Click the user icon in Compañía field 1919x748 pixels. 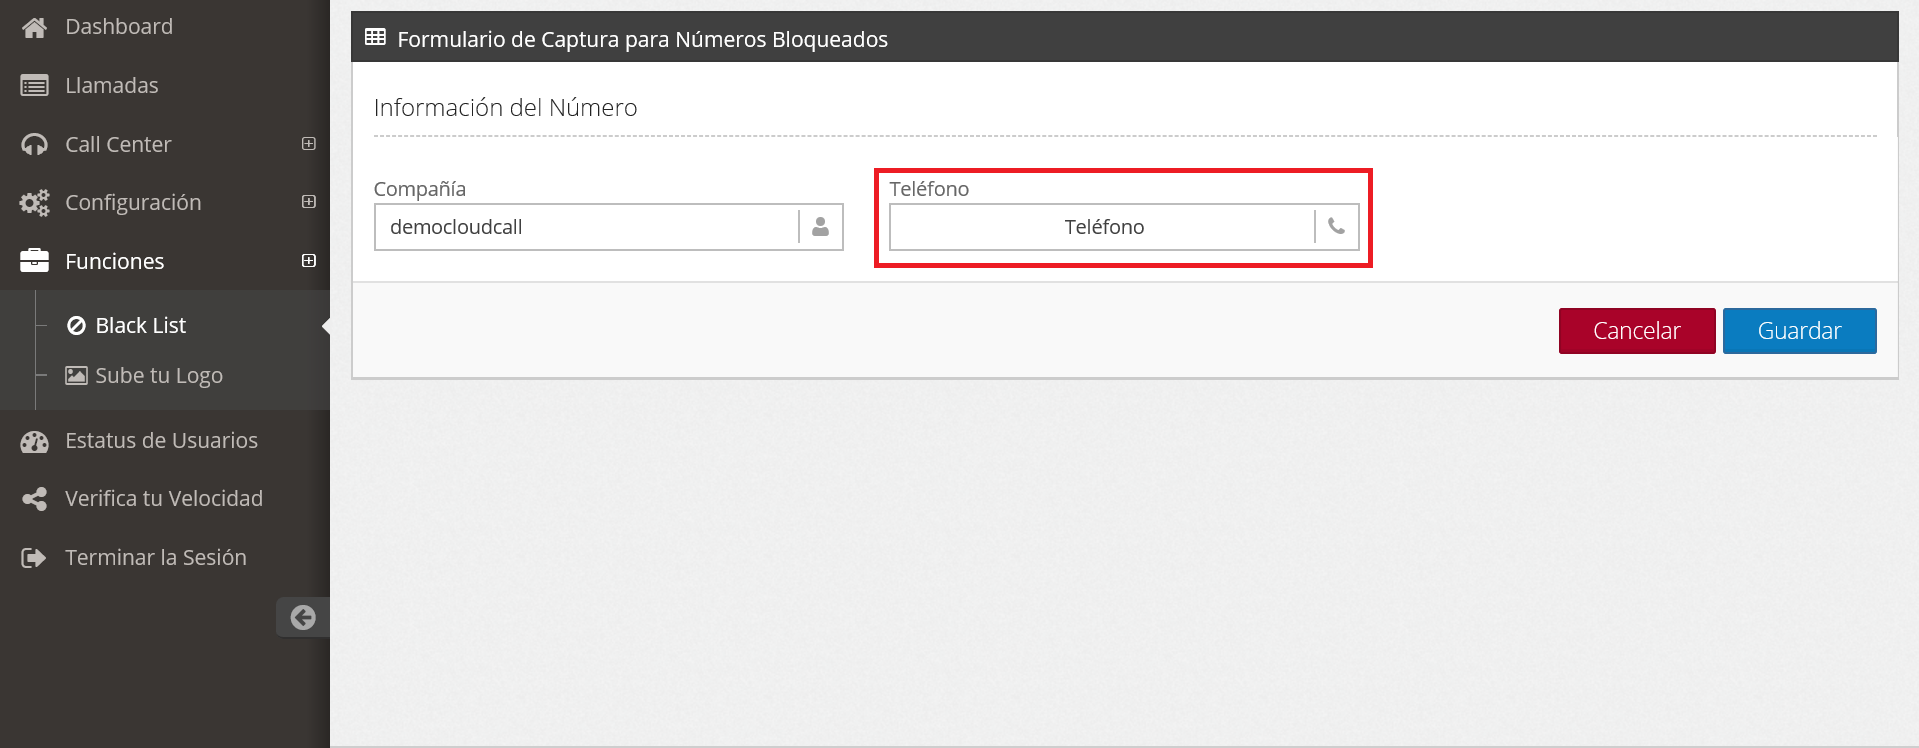pyautogui.click(x=821, y=227)
